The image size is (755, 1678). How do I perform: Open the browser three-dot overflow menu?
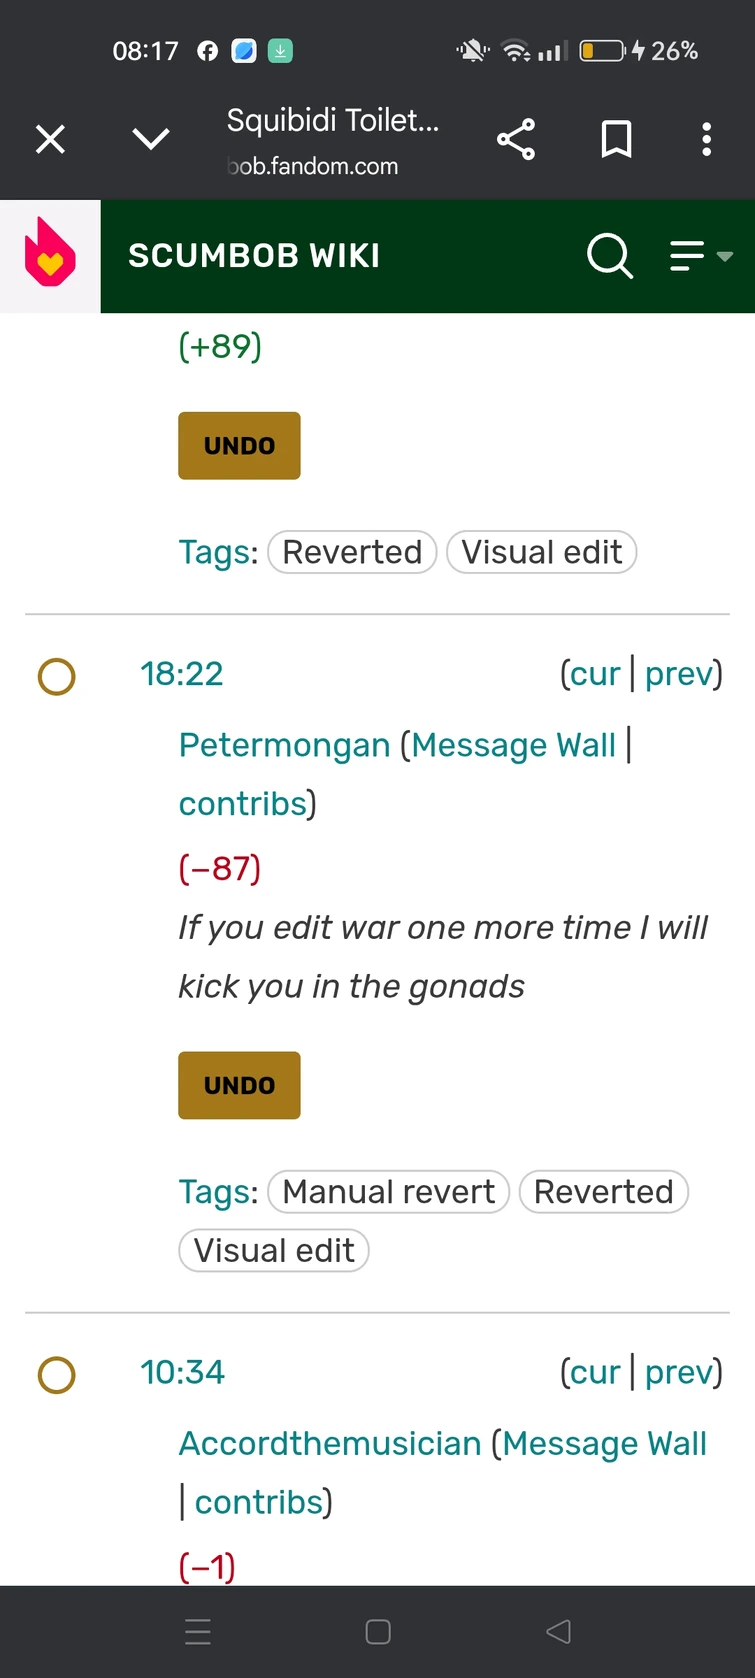pyautogui.click(x=706, y=139)
